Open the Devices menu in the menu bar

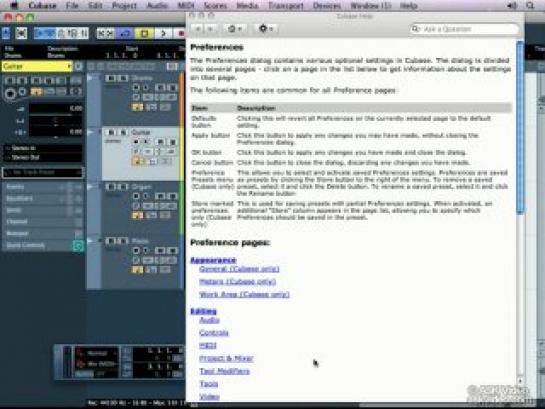click(327, 6)
